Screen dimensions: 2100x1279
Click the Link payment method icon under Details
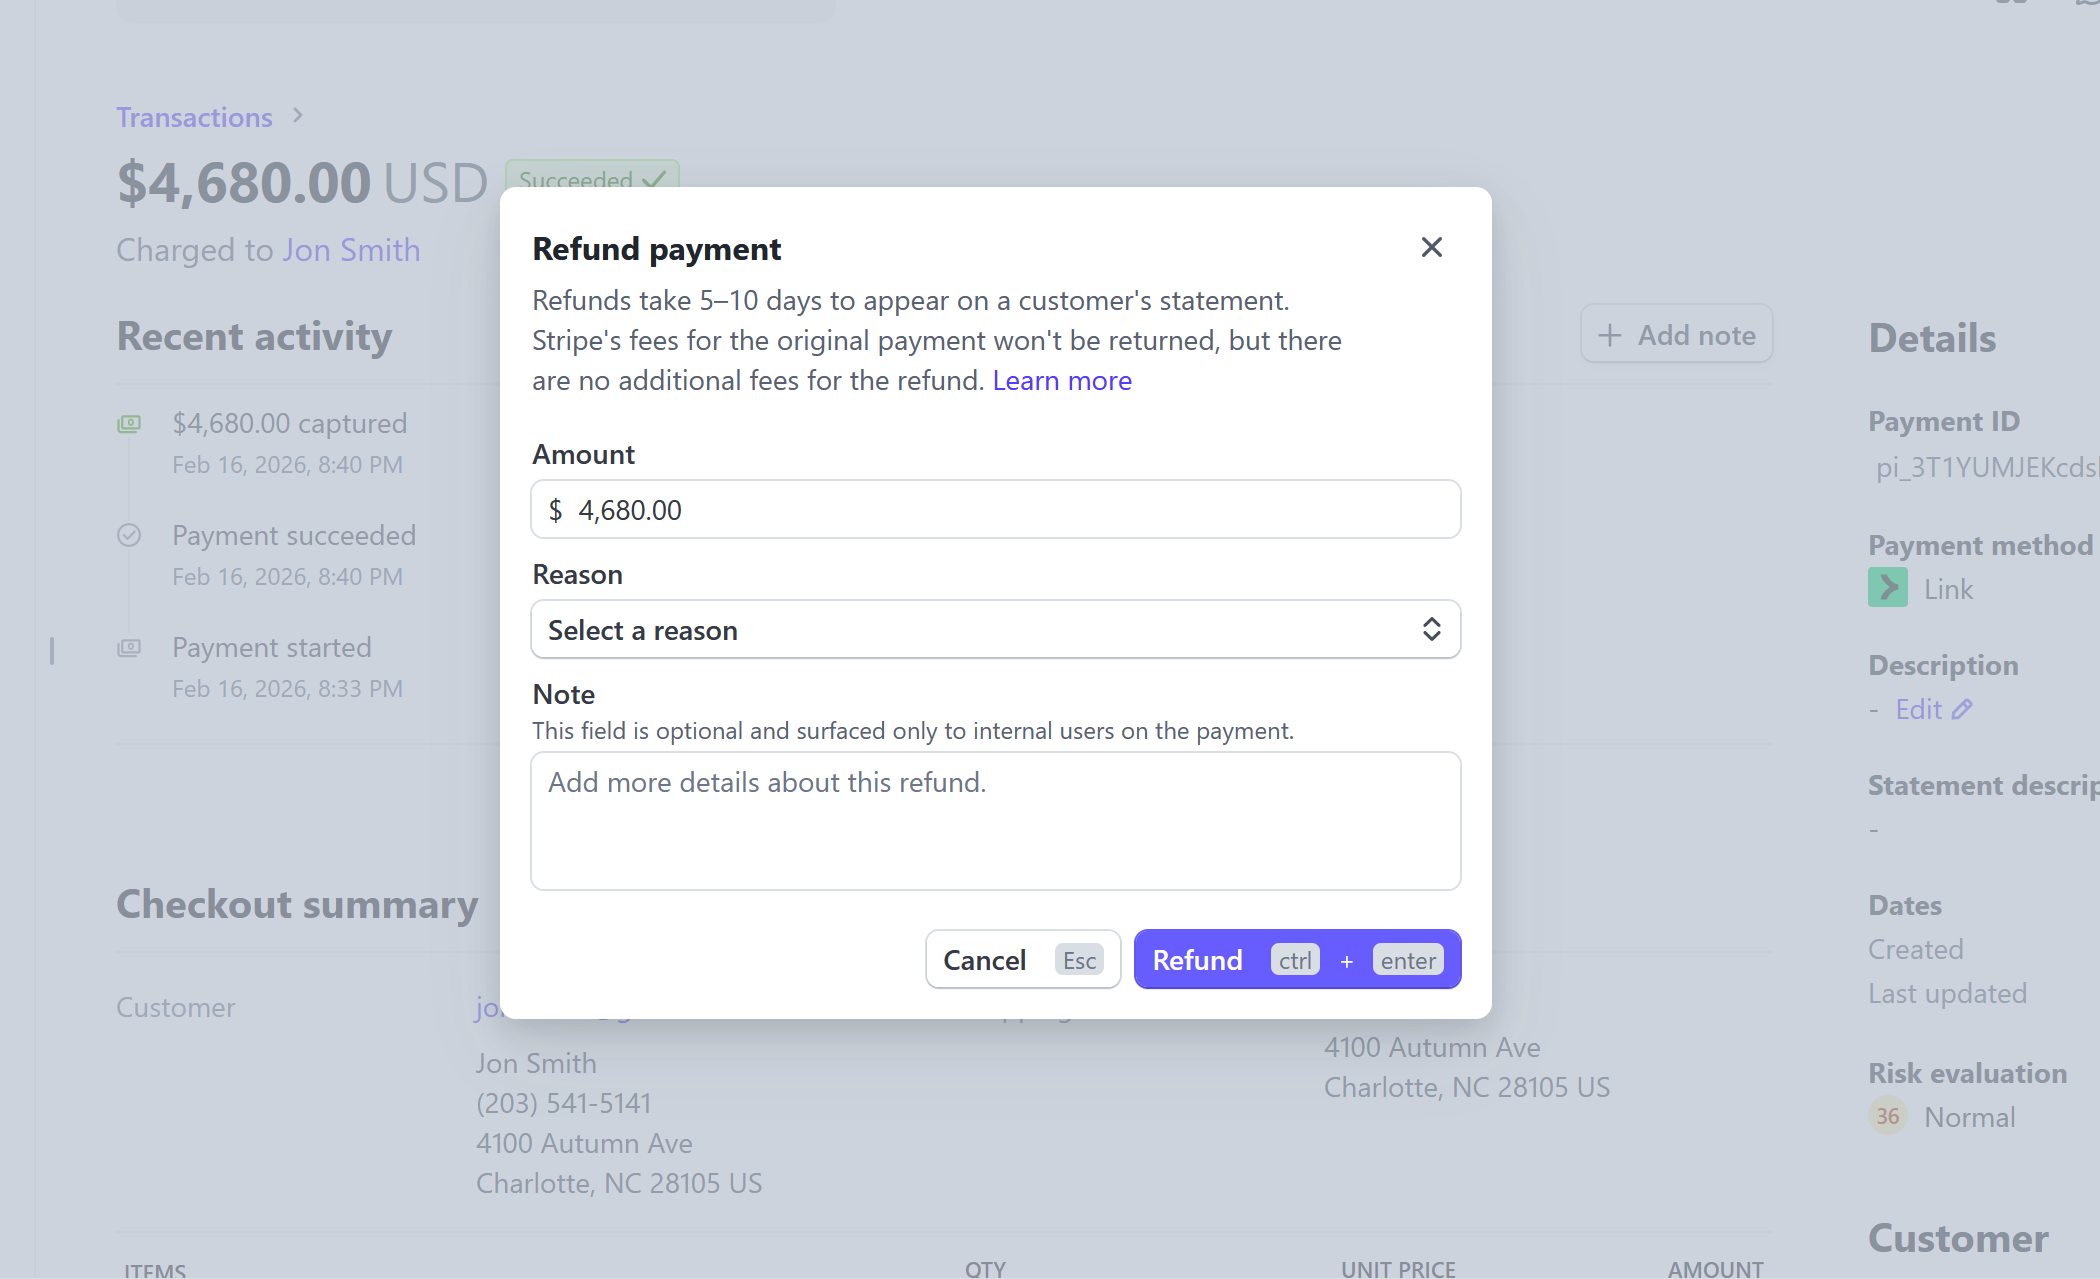(1888, 588)
